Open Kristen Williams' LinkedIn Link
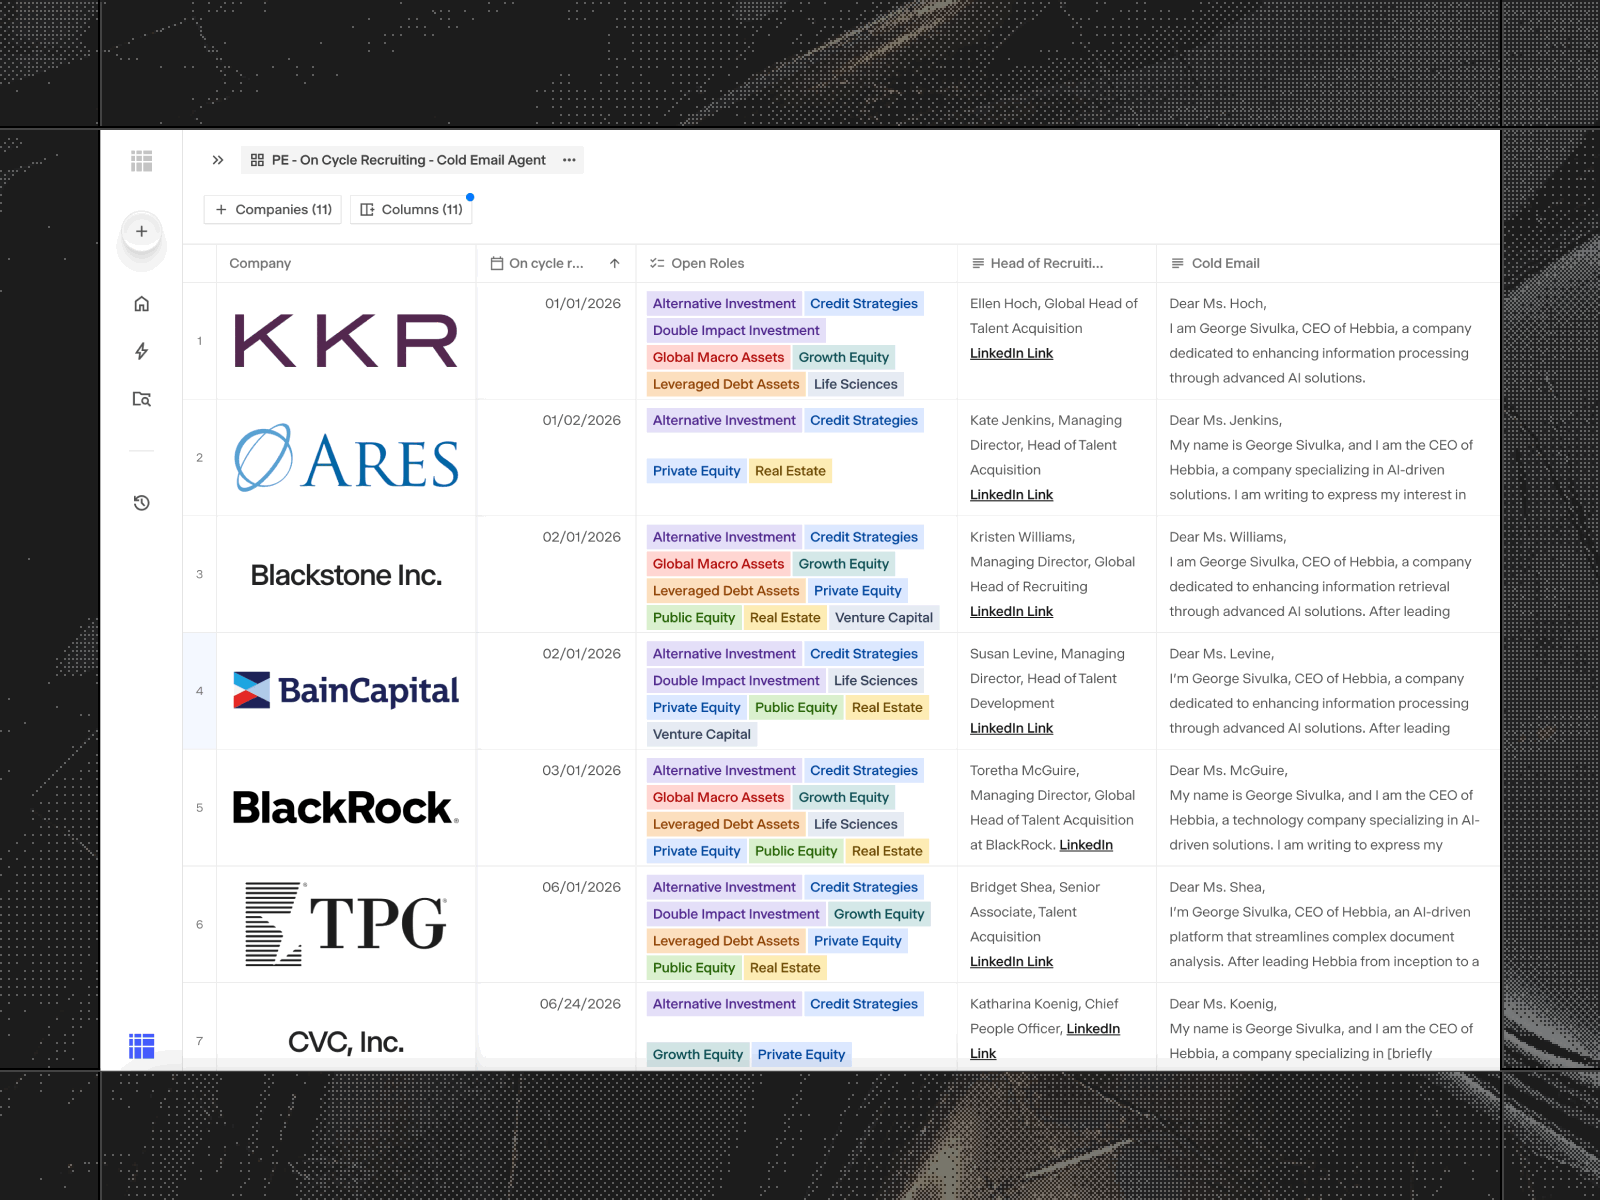 point(1011,612)
